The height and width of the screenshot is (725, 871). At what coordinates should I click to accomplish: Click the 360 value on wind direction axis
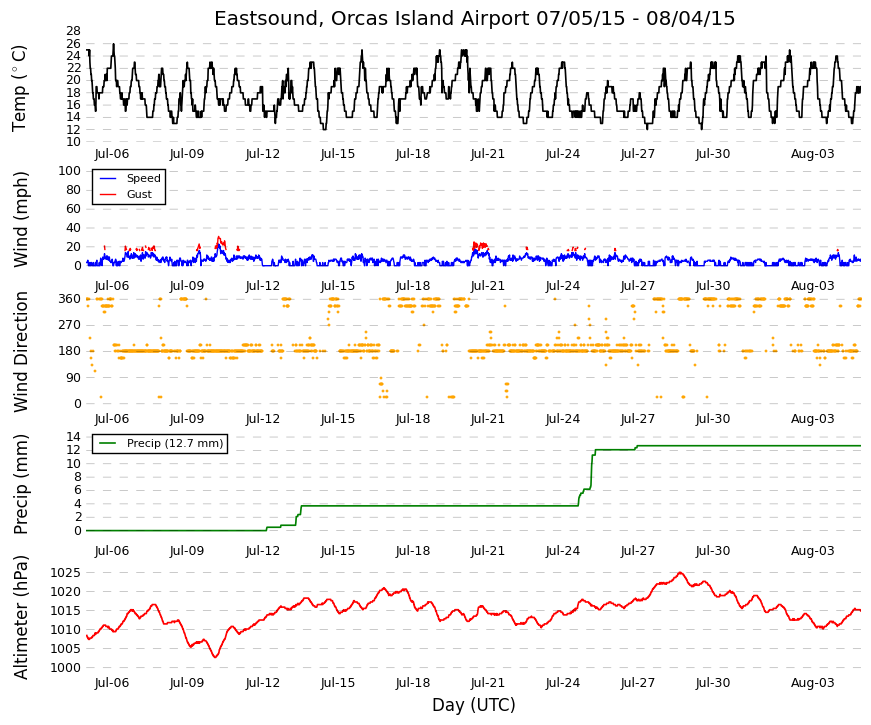coord(70,299)
